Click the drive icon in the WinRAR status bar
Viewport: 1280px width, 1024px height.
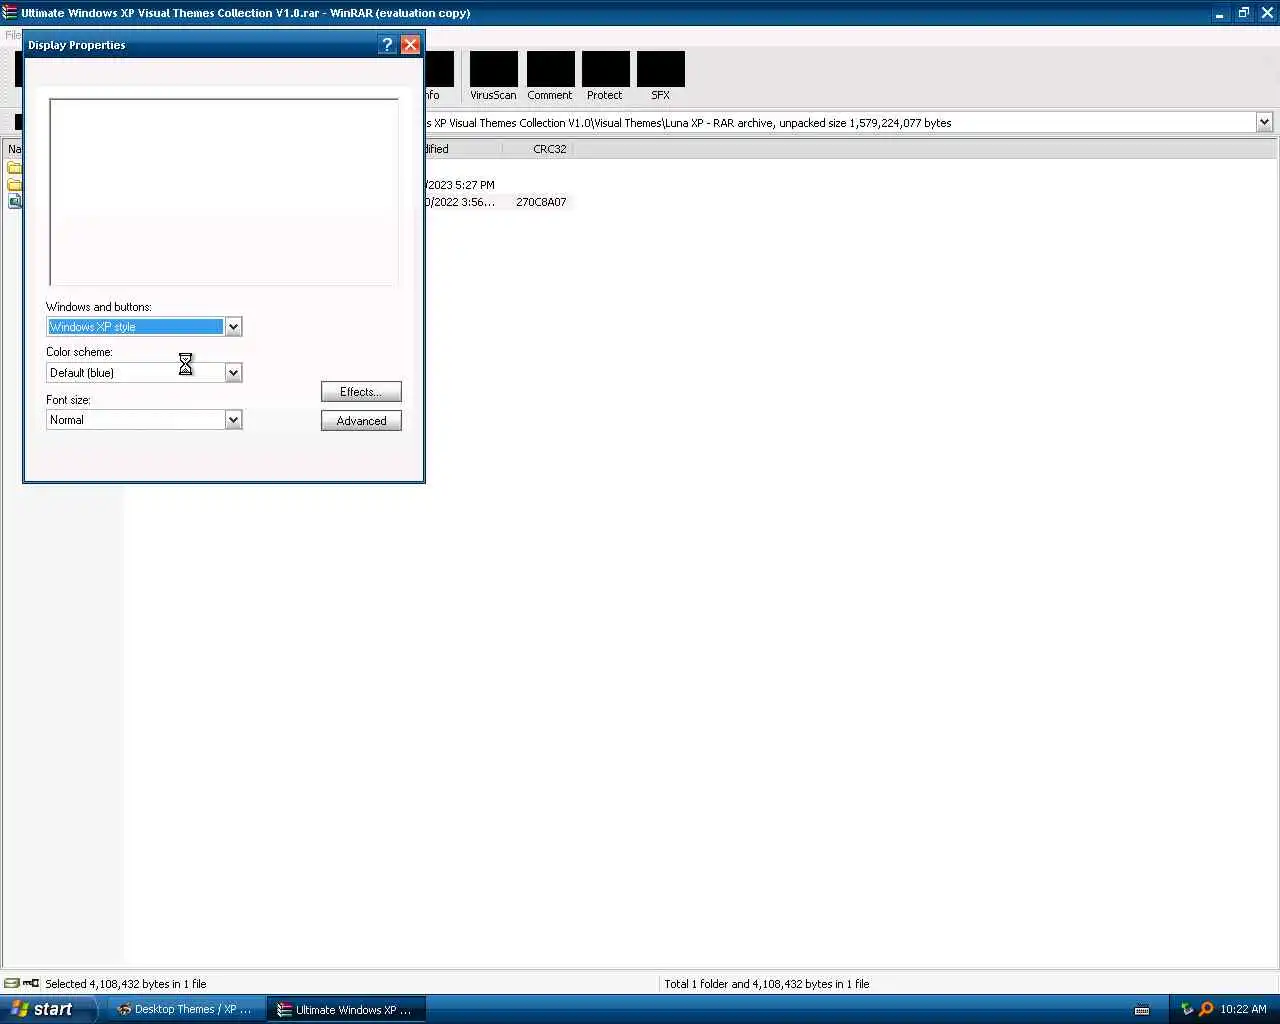tap(12, 984)
